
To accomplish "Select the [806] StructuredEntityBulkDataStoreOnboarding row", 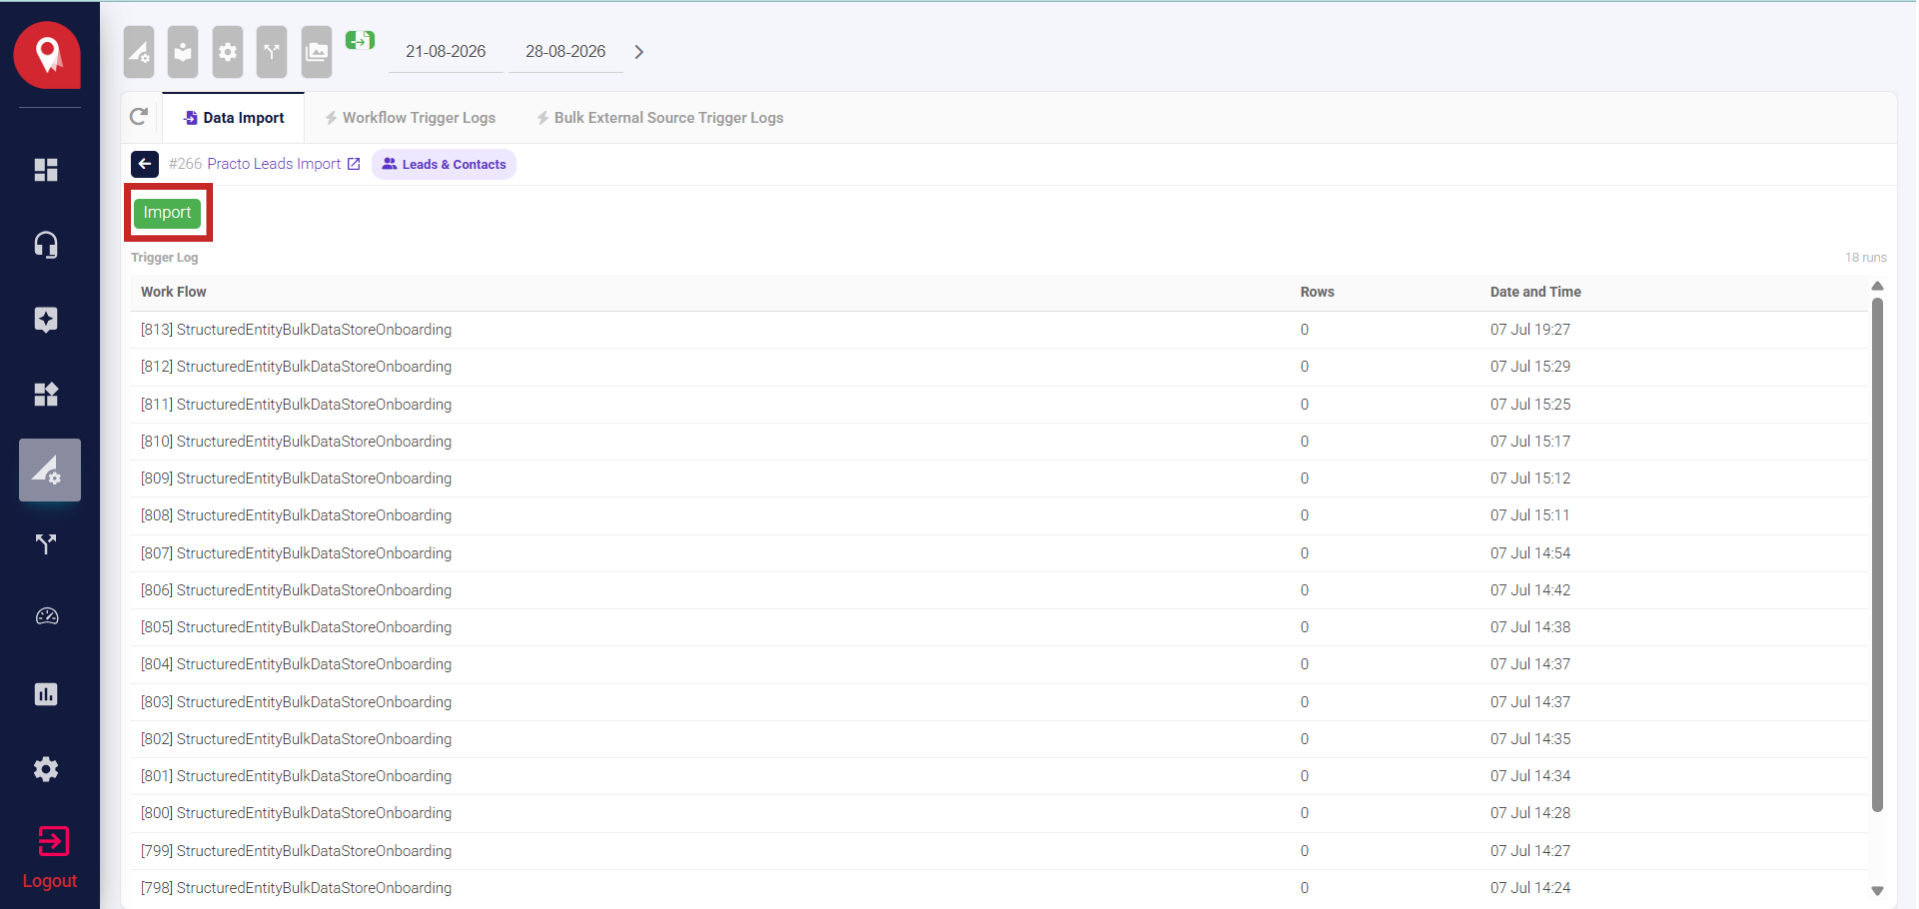I will point(999,590).
